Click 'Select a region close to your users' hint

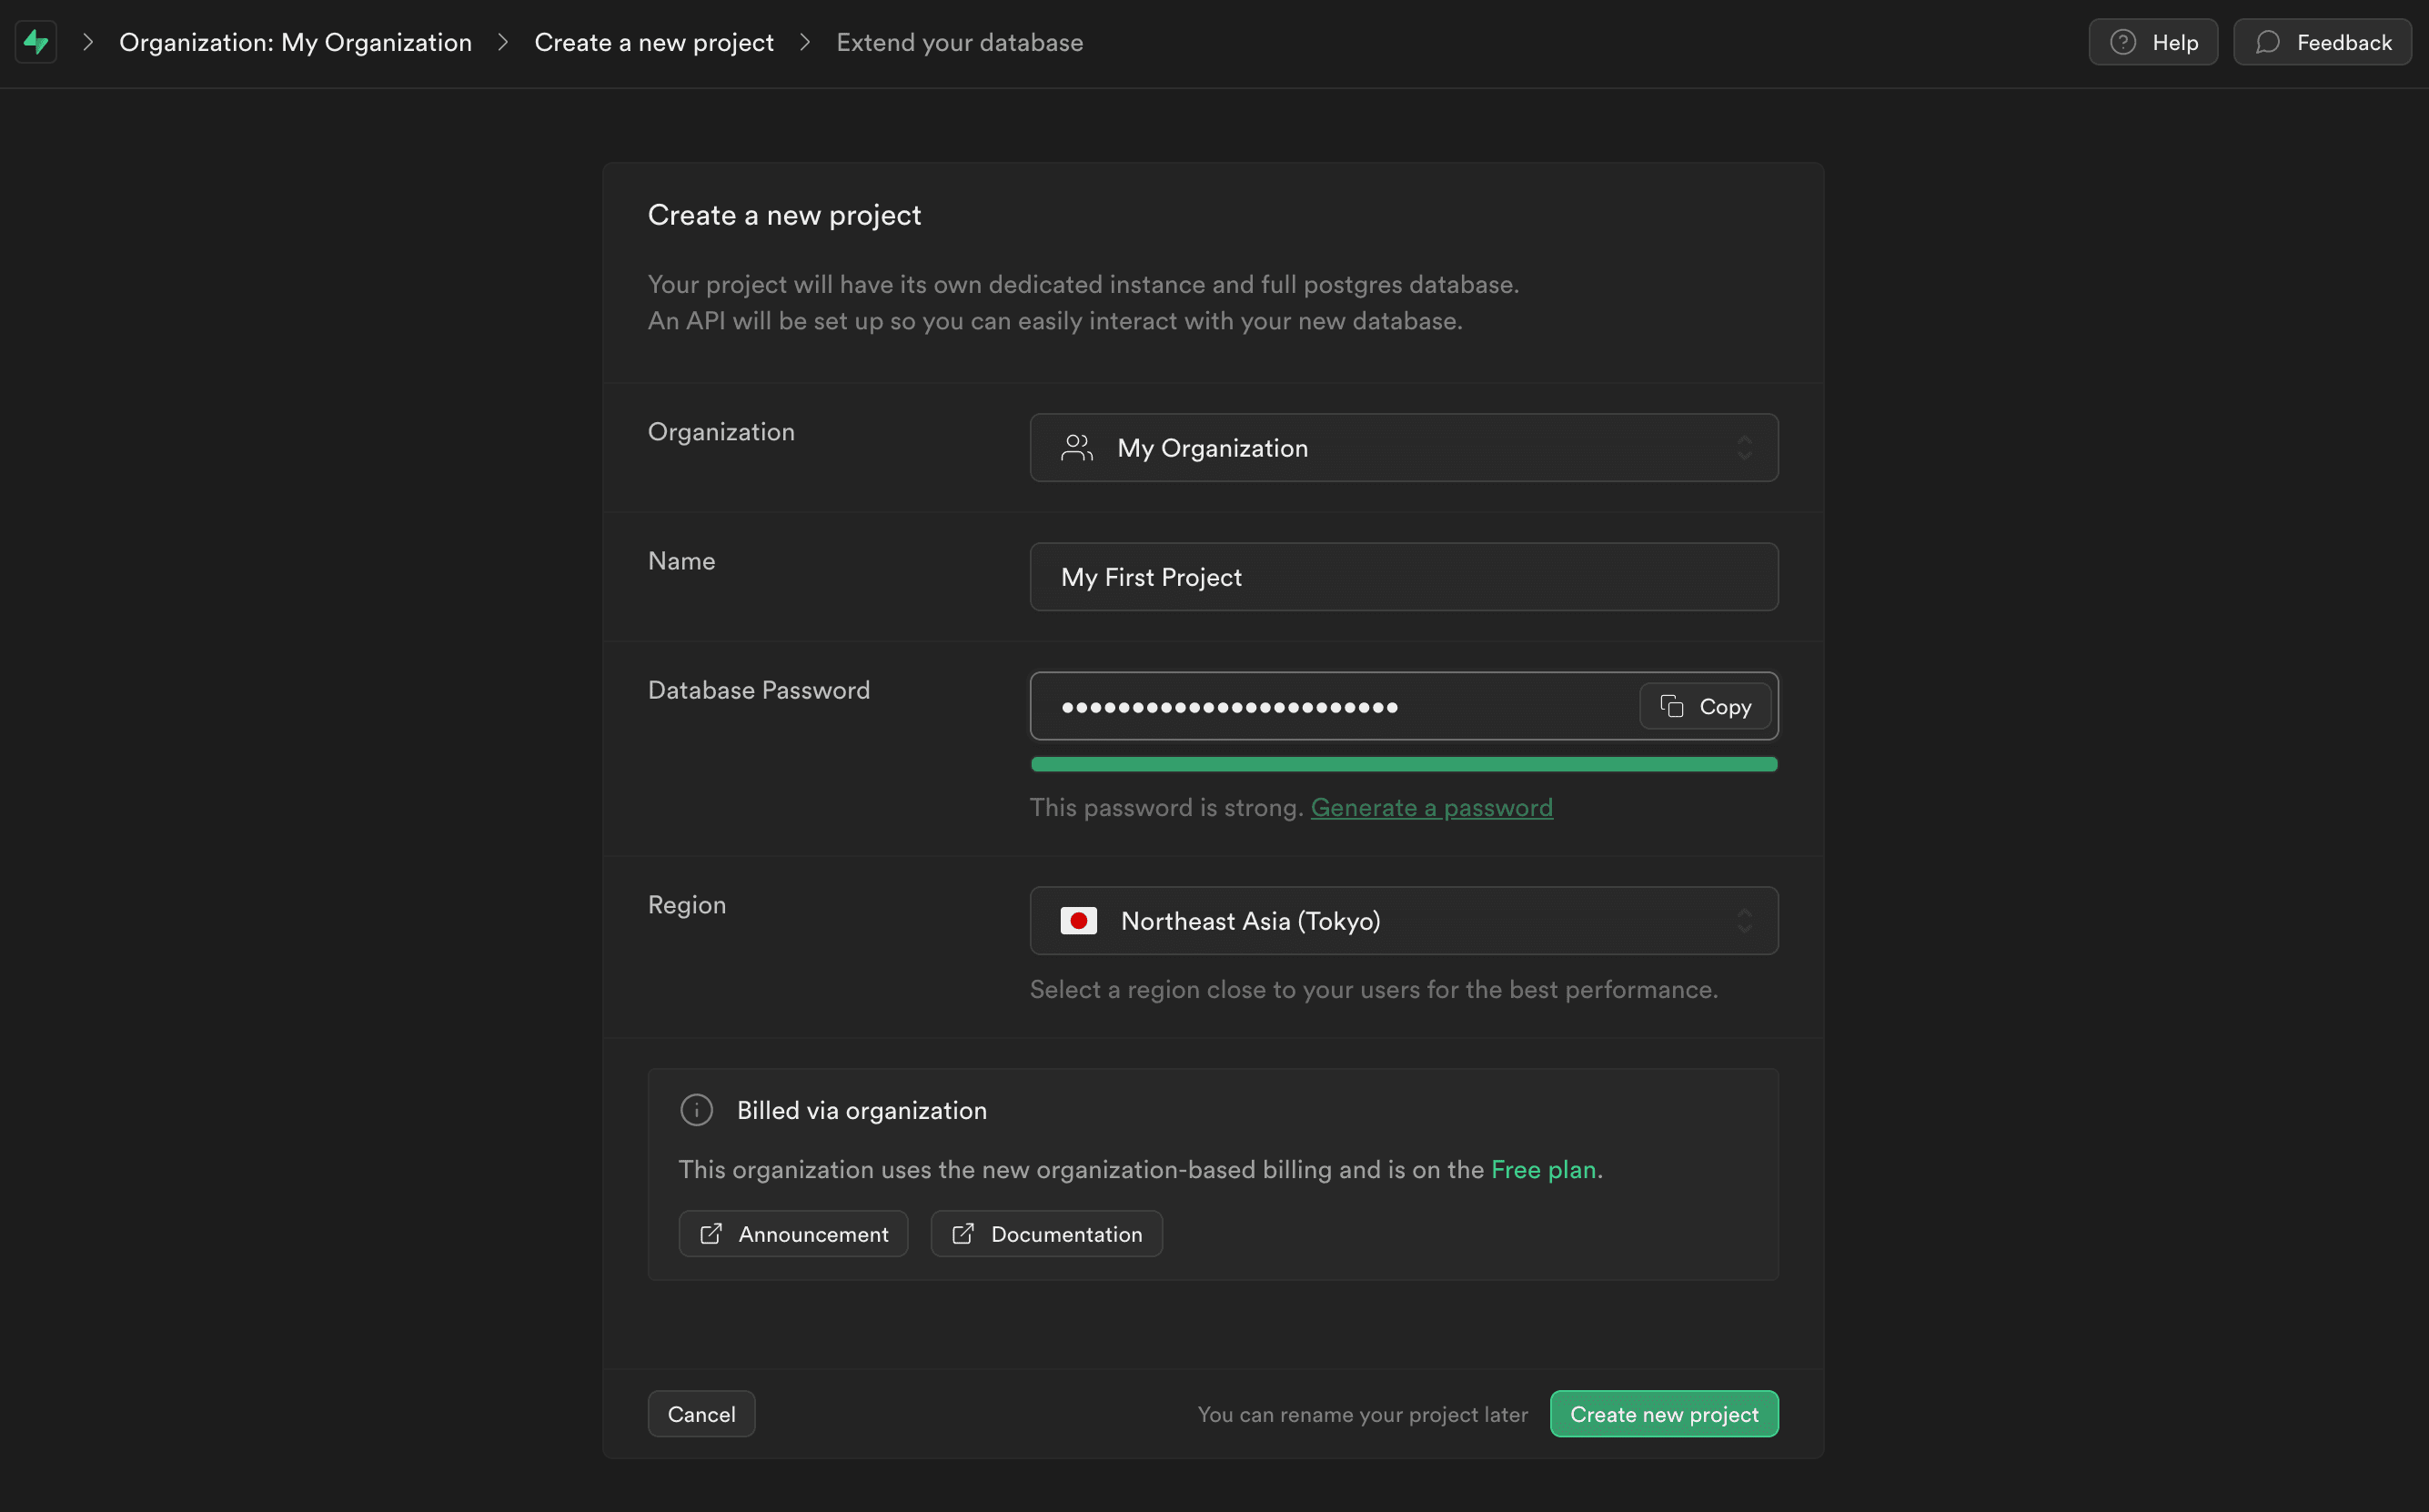[1373, 989]
